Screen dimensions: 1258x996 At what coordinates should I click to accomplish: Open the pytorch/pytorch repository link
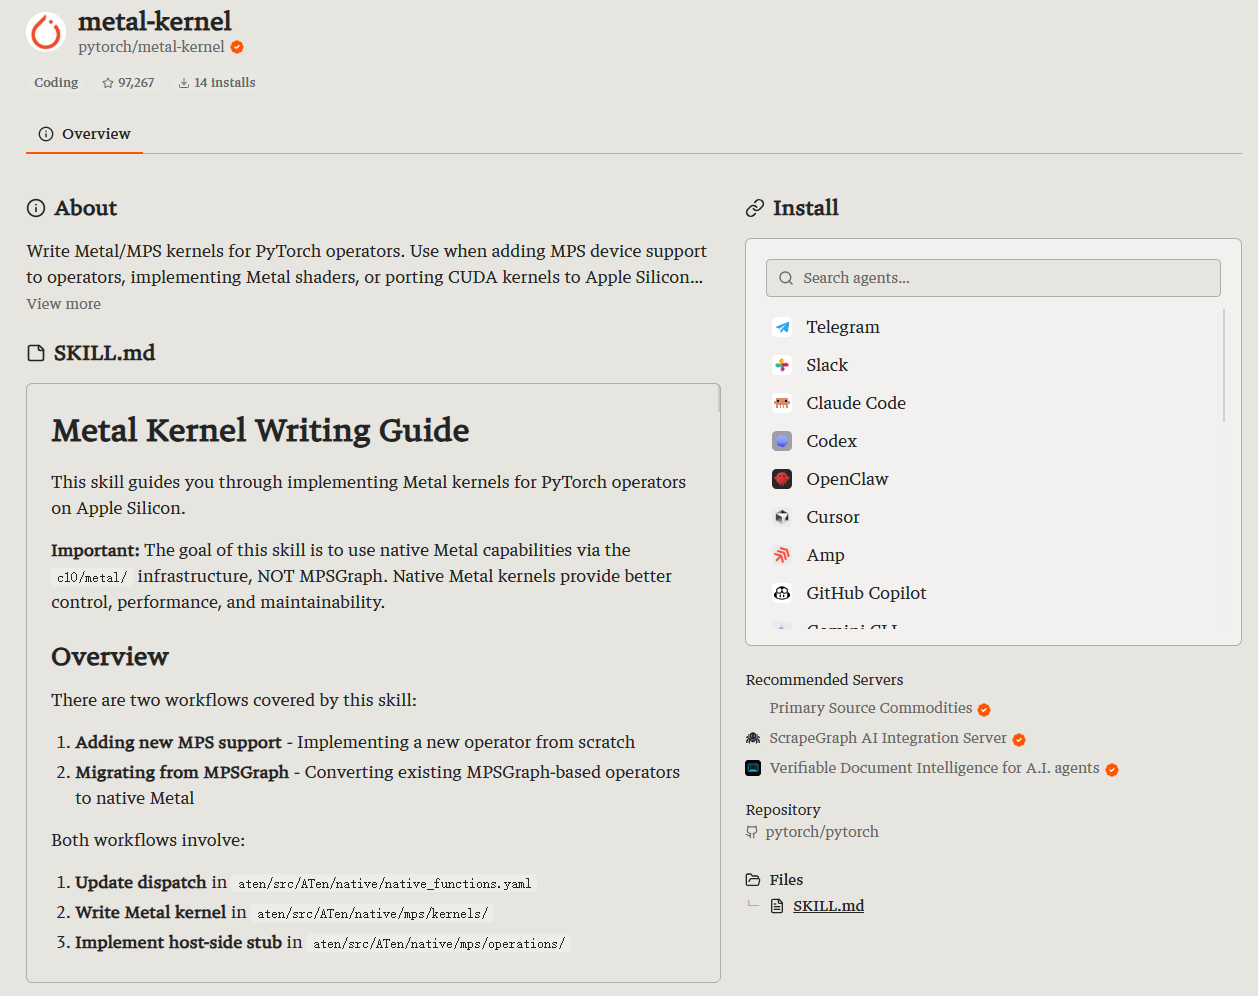coord(822,832)
